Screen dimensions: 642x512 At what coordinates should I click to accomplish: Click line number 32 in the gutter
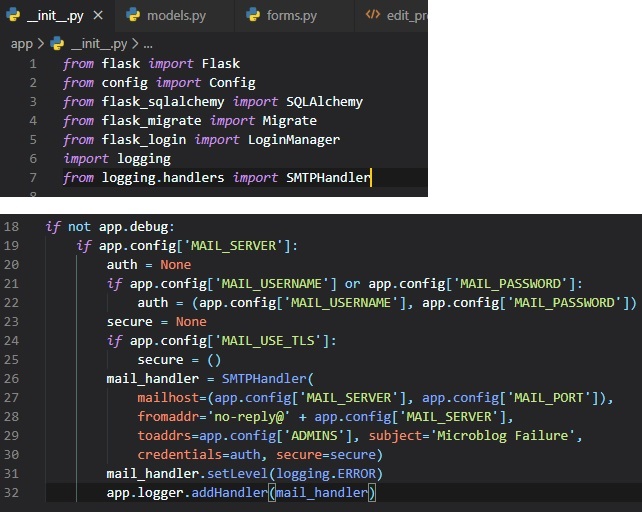(11, 493)
